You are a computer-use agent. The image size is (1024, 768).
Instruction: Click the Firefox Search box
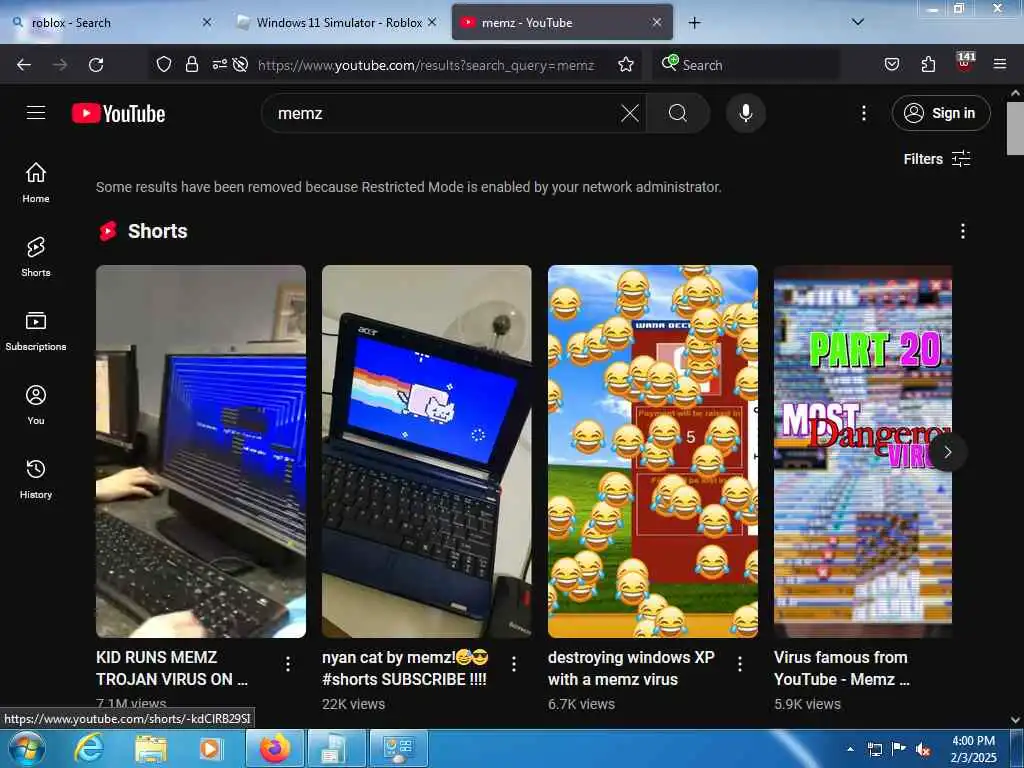pyautogui.click(x=746, y=65)
